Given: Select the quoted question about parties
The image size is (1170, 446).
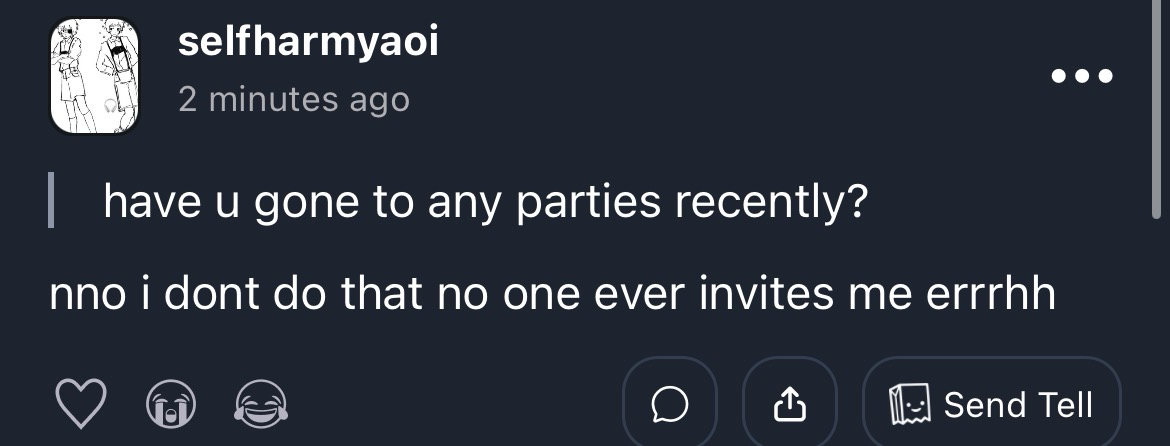Looking at the screenshot, I should (484, 203).
